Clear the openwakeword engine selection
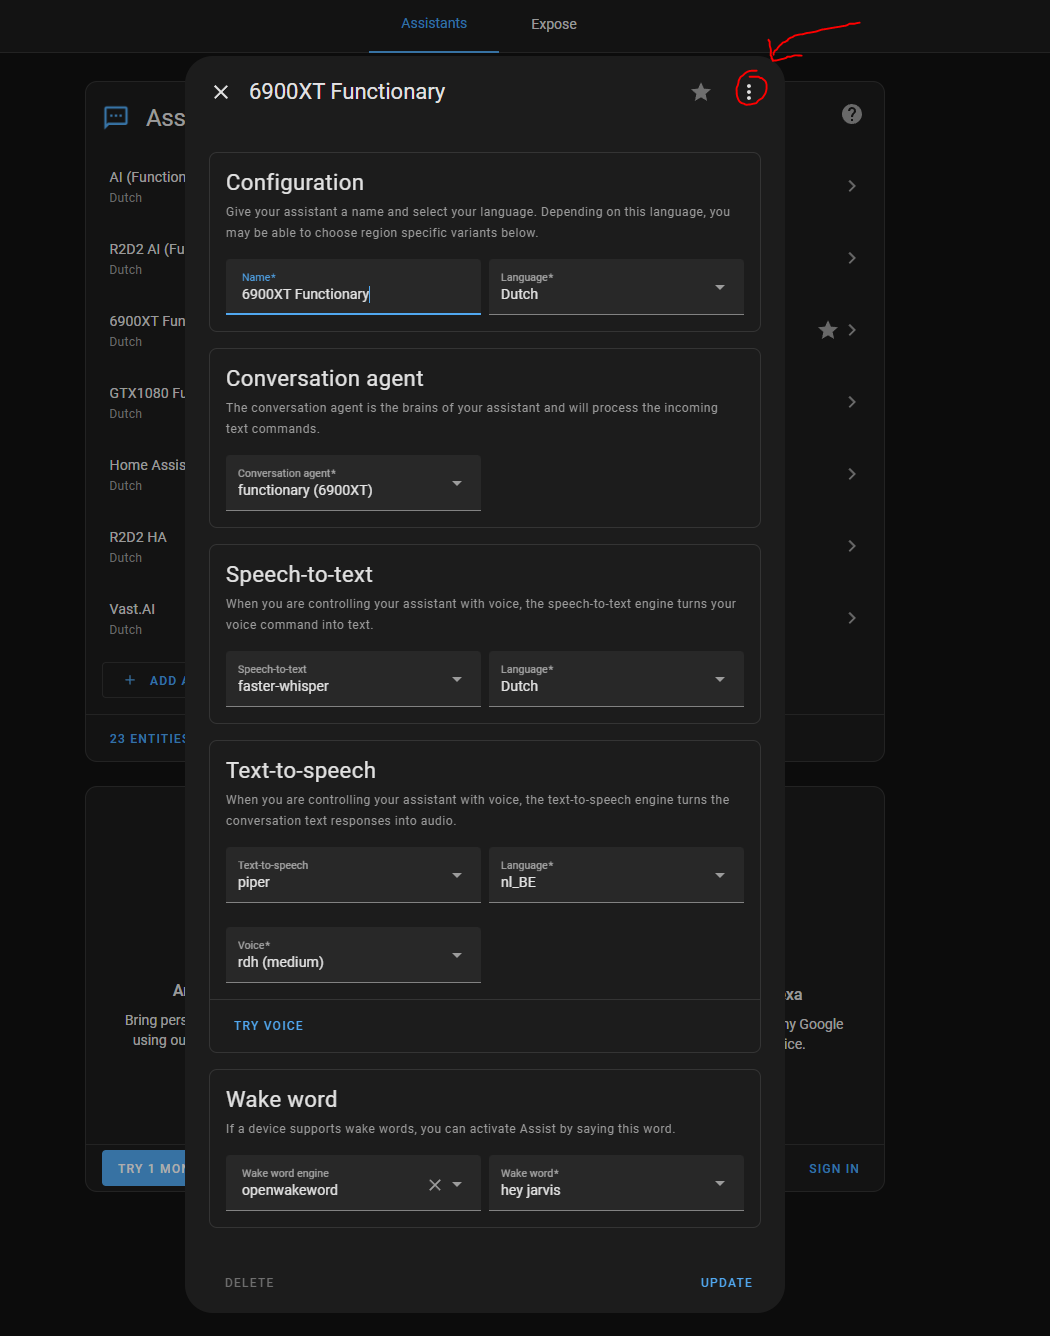Screen dimensions: 1050x1336 (435, 1184)
